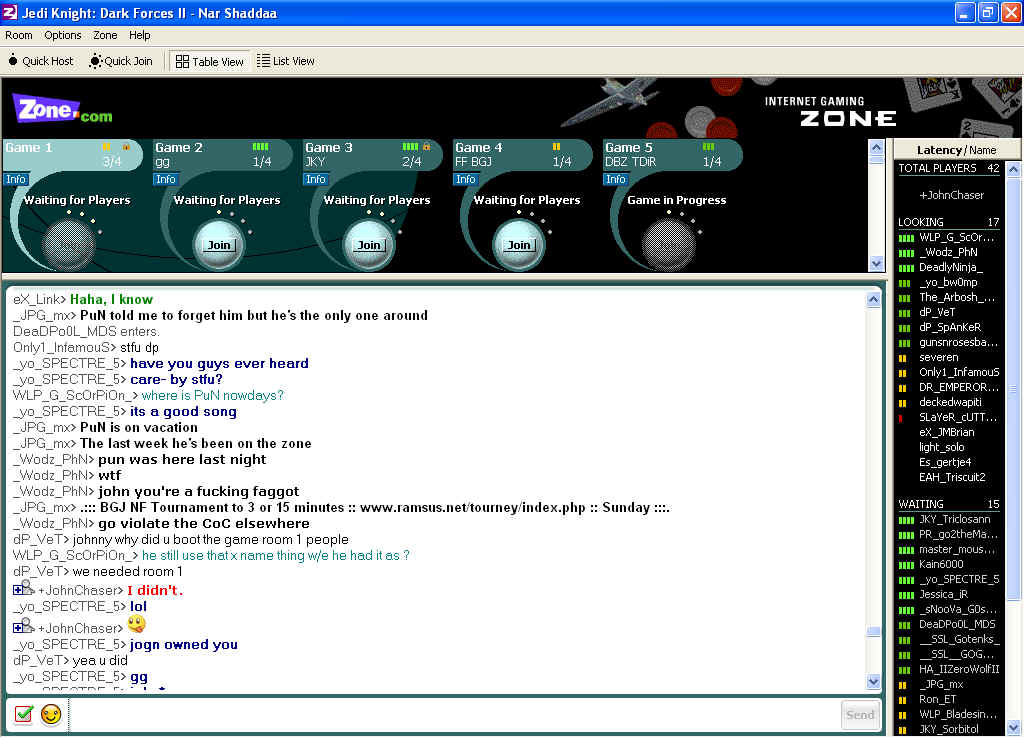Image resolution: width=1024 pixels, height=738 pixels.
Task: Click the disabled Join button for Game 1
Action: point(69,245)
